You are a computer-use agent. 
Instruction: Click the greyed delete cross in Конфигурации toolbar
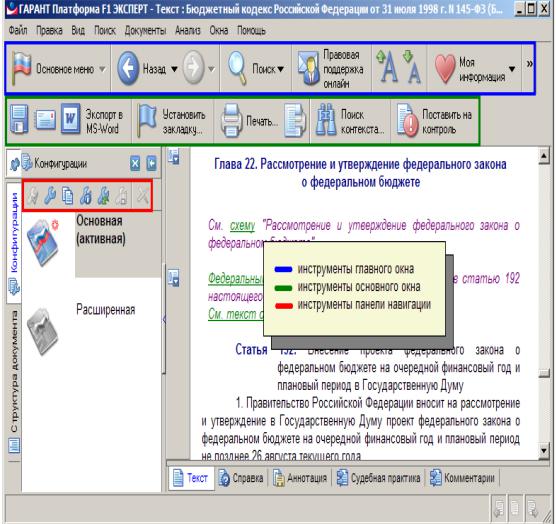143,195
